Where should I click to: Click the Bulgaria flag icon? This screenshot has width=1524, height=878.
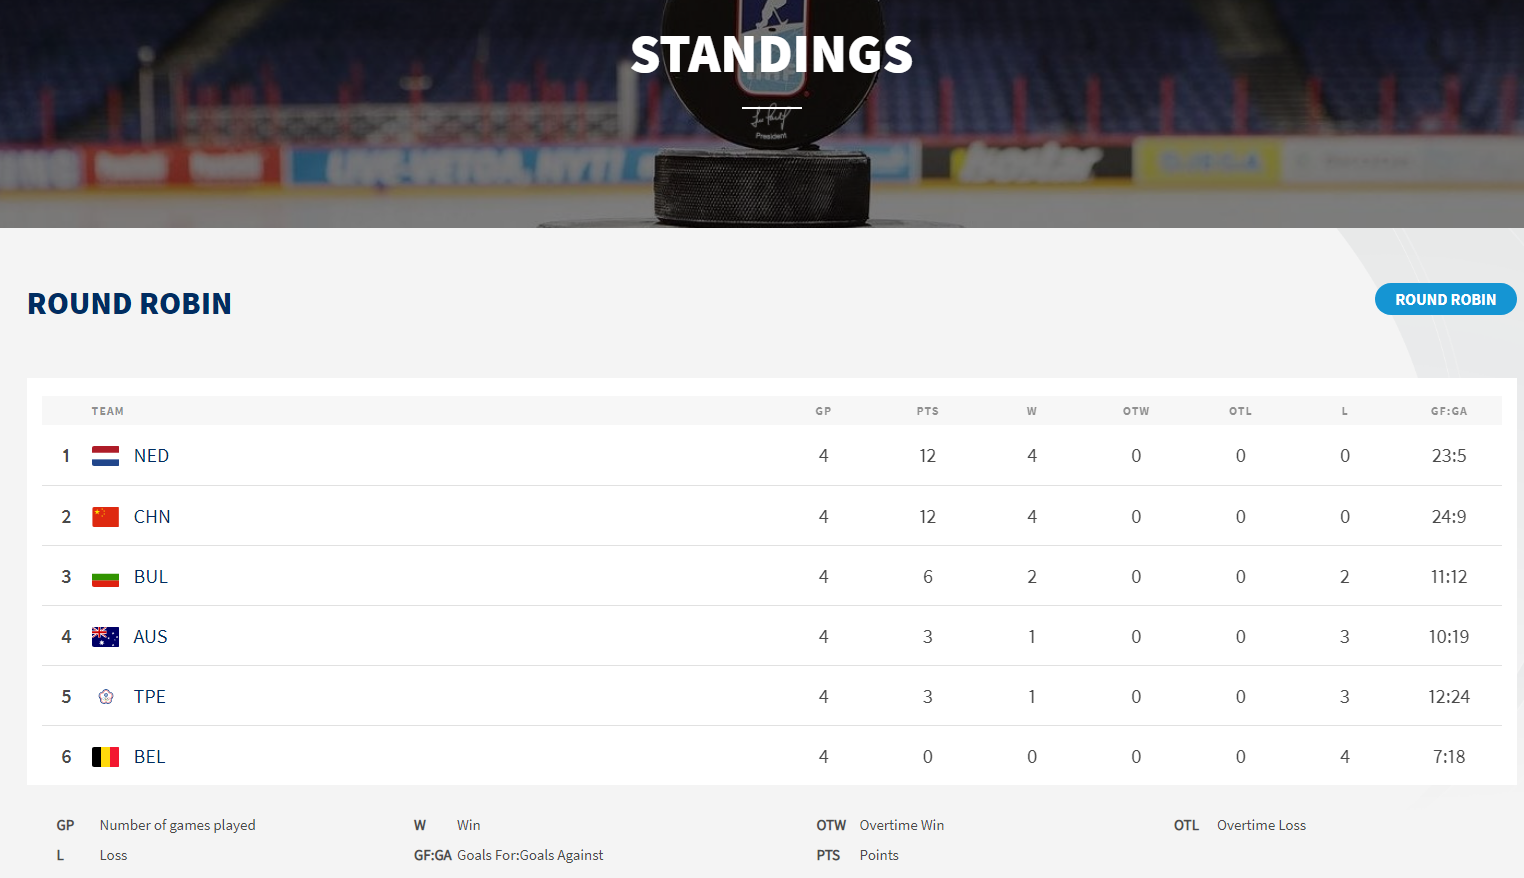(x=105, y=577)
